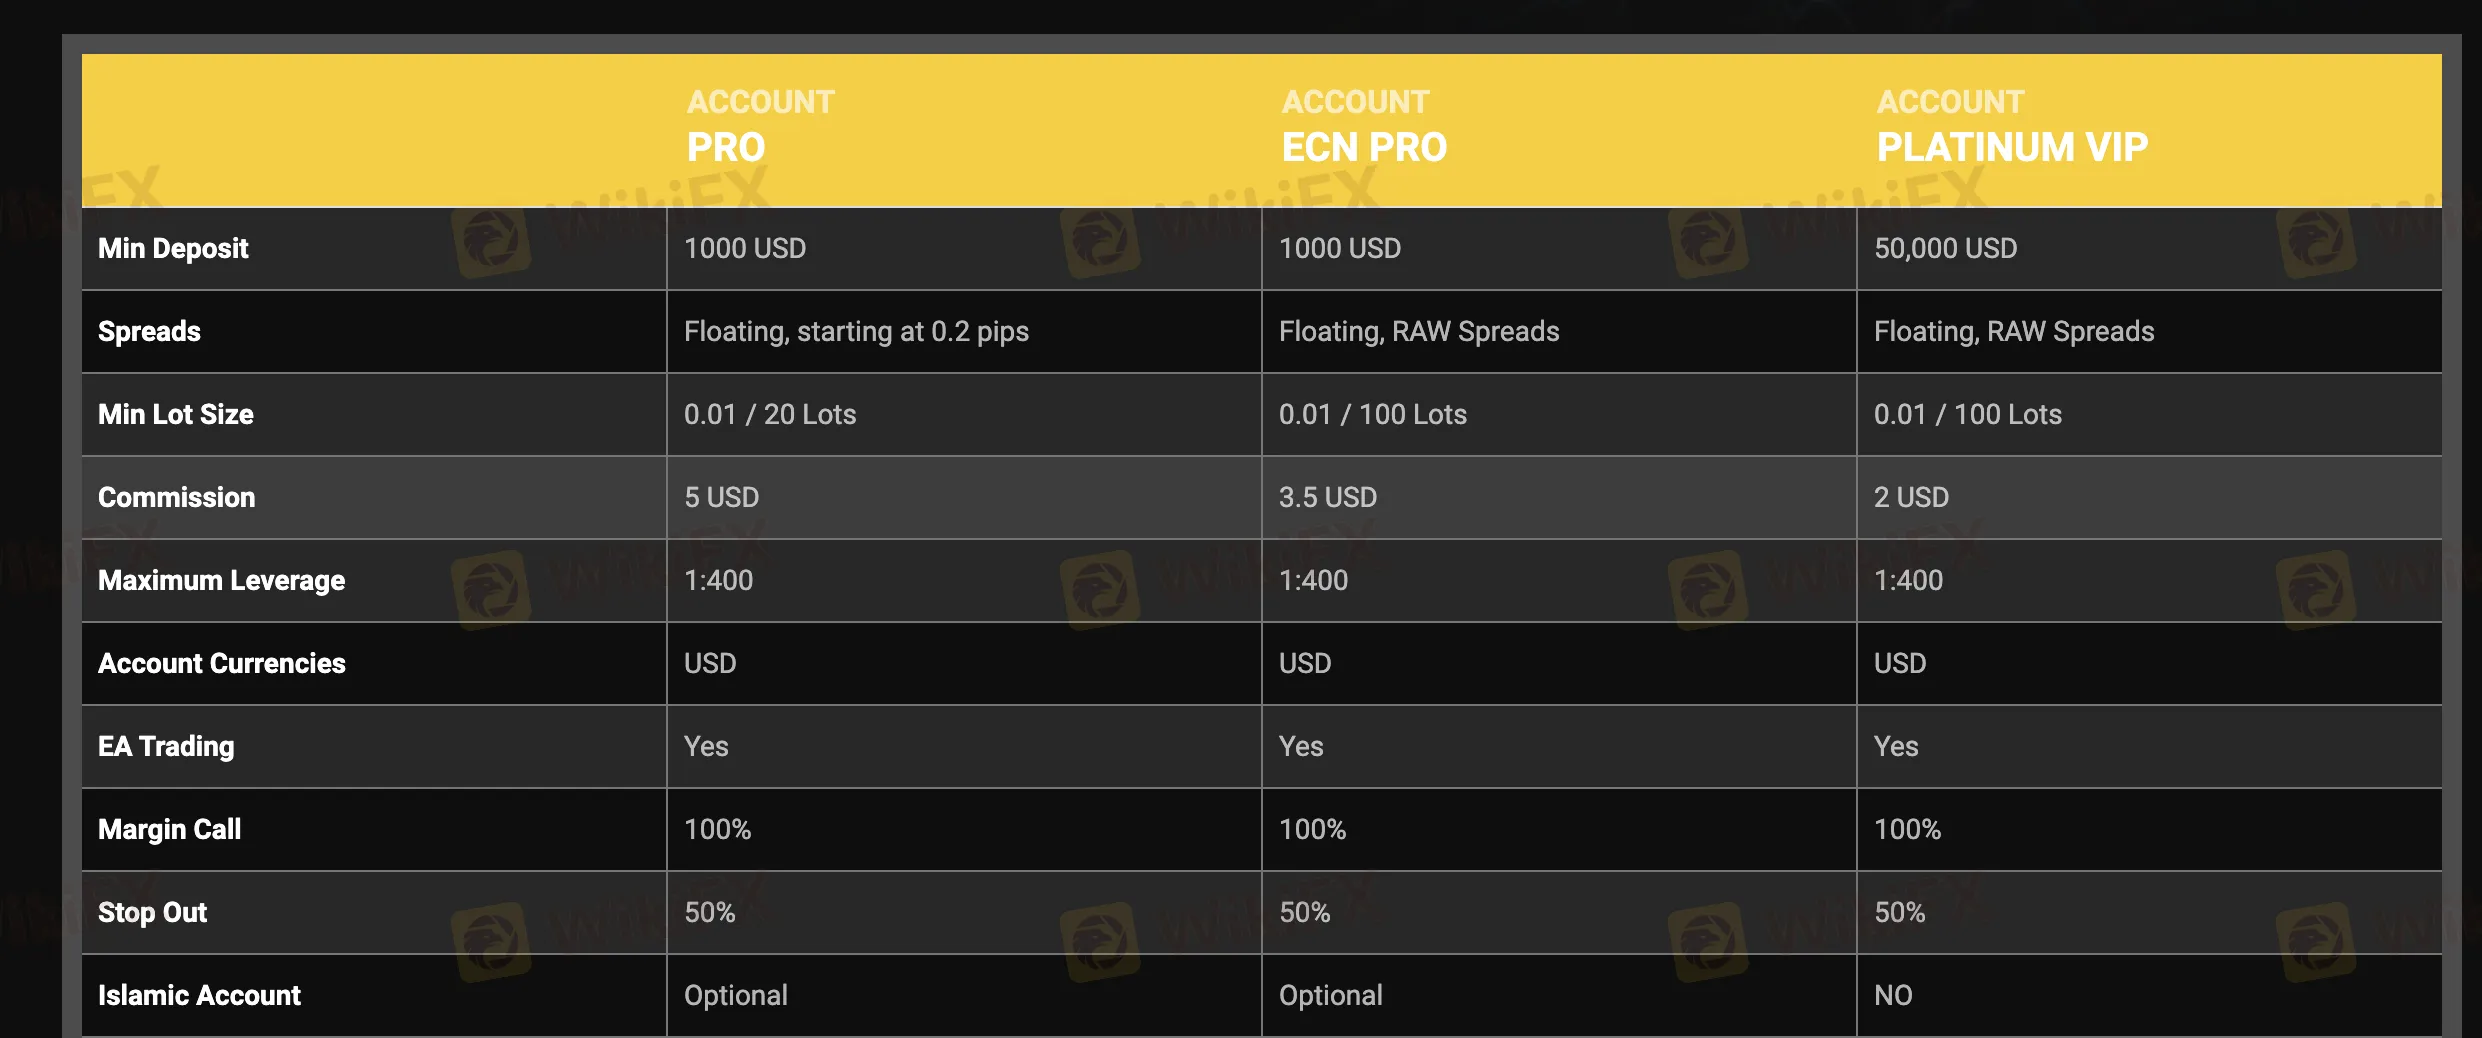Click the ACCOUNT PRO column header
2482x1038 pixels.
click(760, 126)
